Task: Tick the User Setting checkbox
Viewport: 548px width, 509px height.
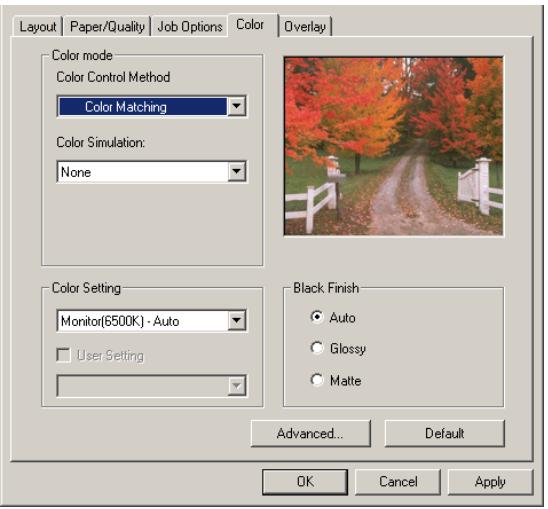Action: (64, 355)
